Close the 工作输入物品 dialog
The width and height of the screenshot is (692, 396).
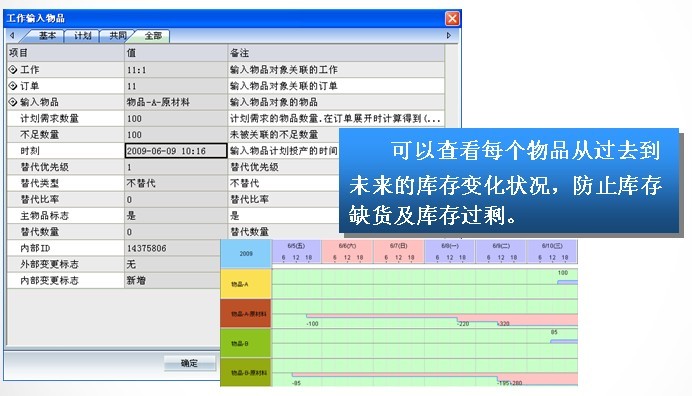452,19
